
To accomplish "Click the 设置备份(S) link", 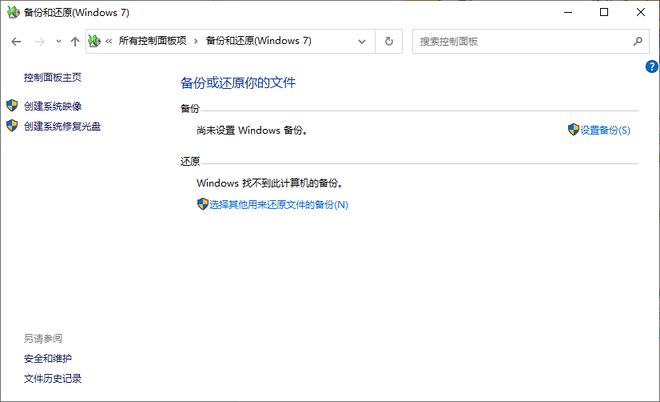I will [x=605, y=130].
